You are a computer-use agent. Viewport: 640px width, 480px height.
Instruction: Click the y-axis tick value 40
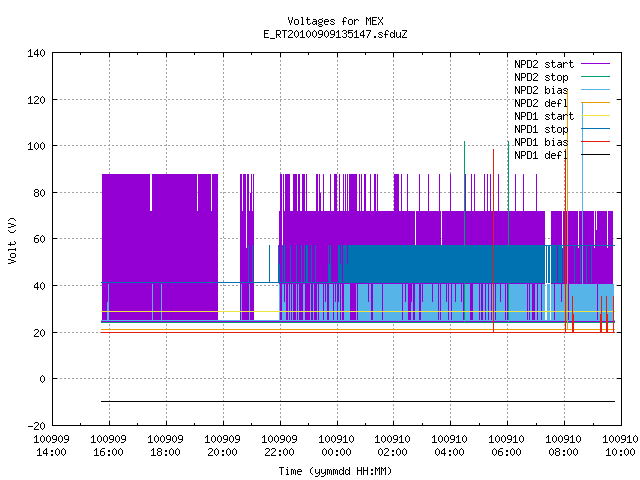pyautogui.click(x=39, y=286)
